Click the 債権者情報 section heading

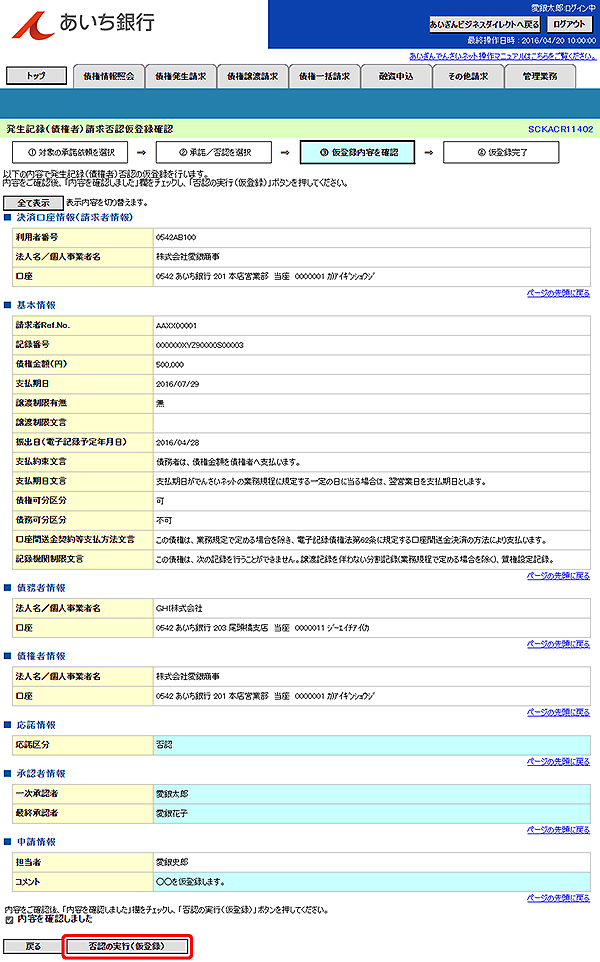tap(41, 656)
